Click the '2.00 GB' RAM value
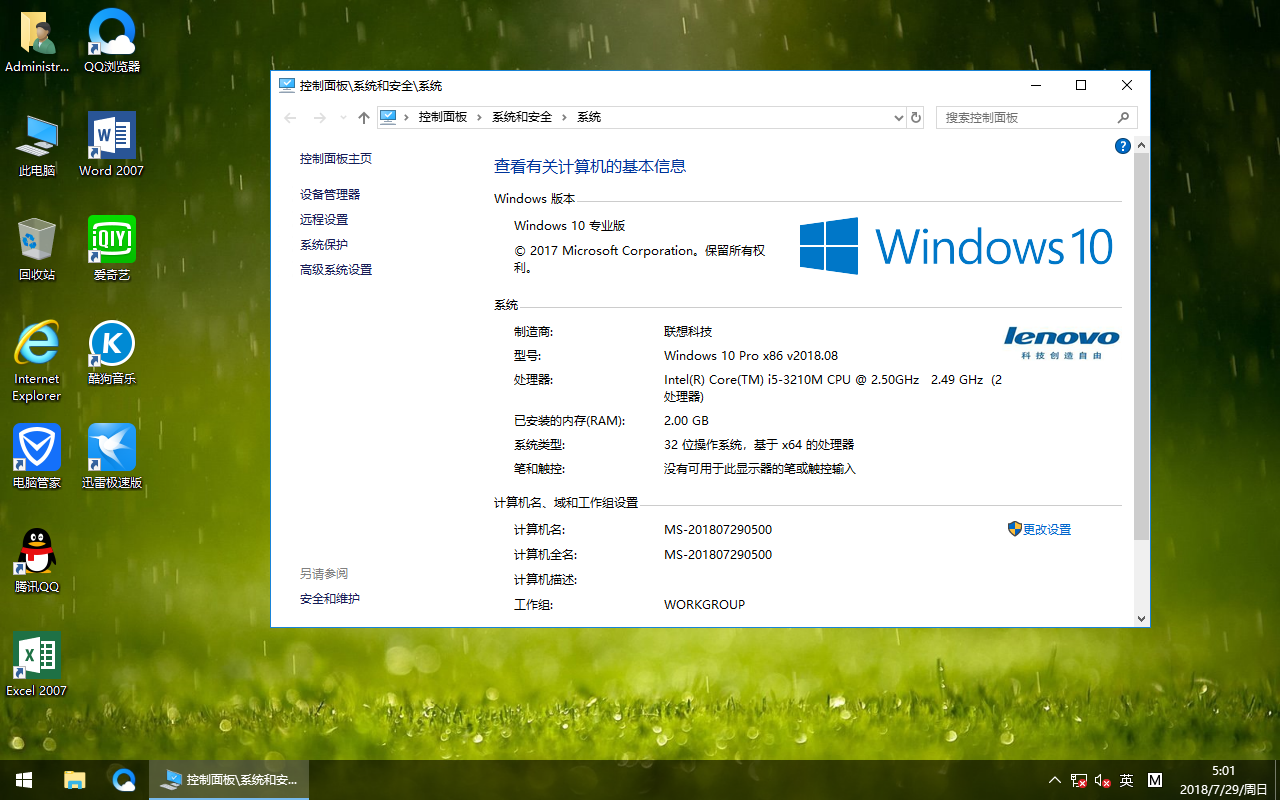1280x800 pixels. pos(686,421)
